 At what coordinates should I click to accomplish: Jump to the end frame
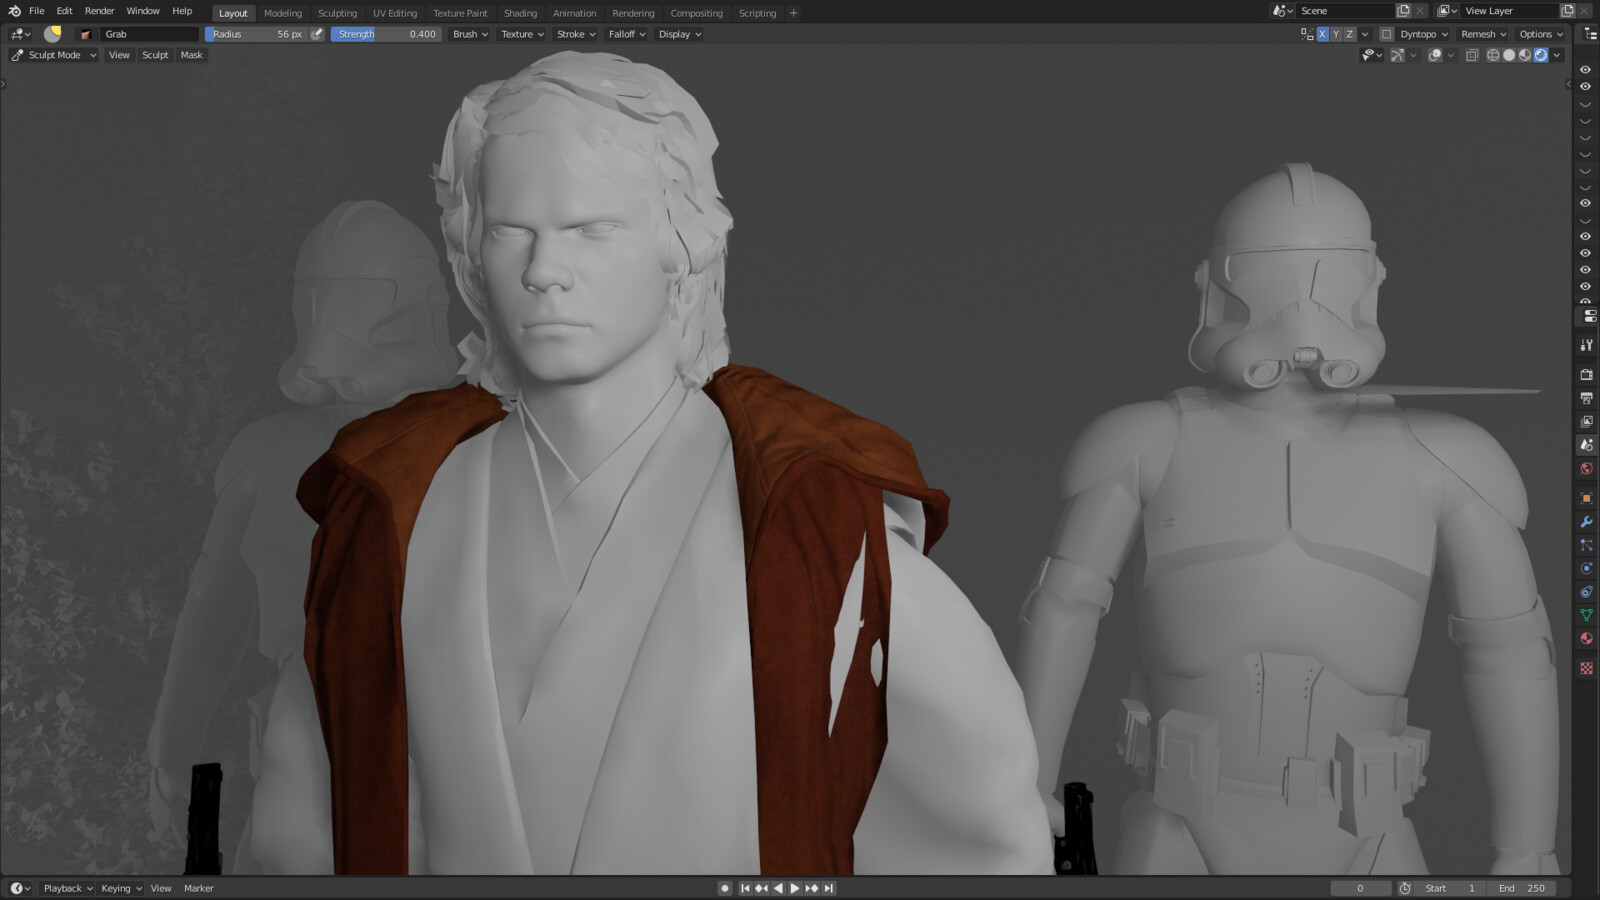point(828,888)
